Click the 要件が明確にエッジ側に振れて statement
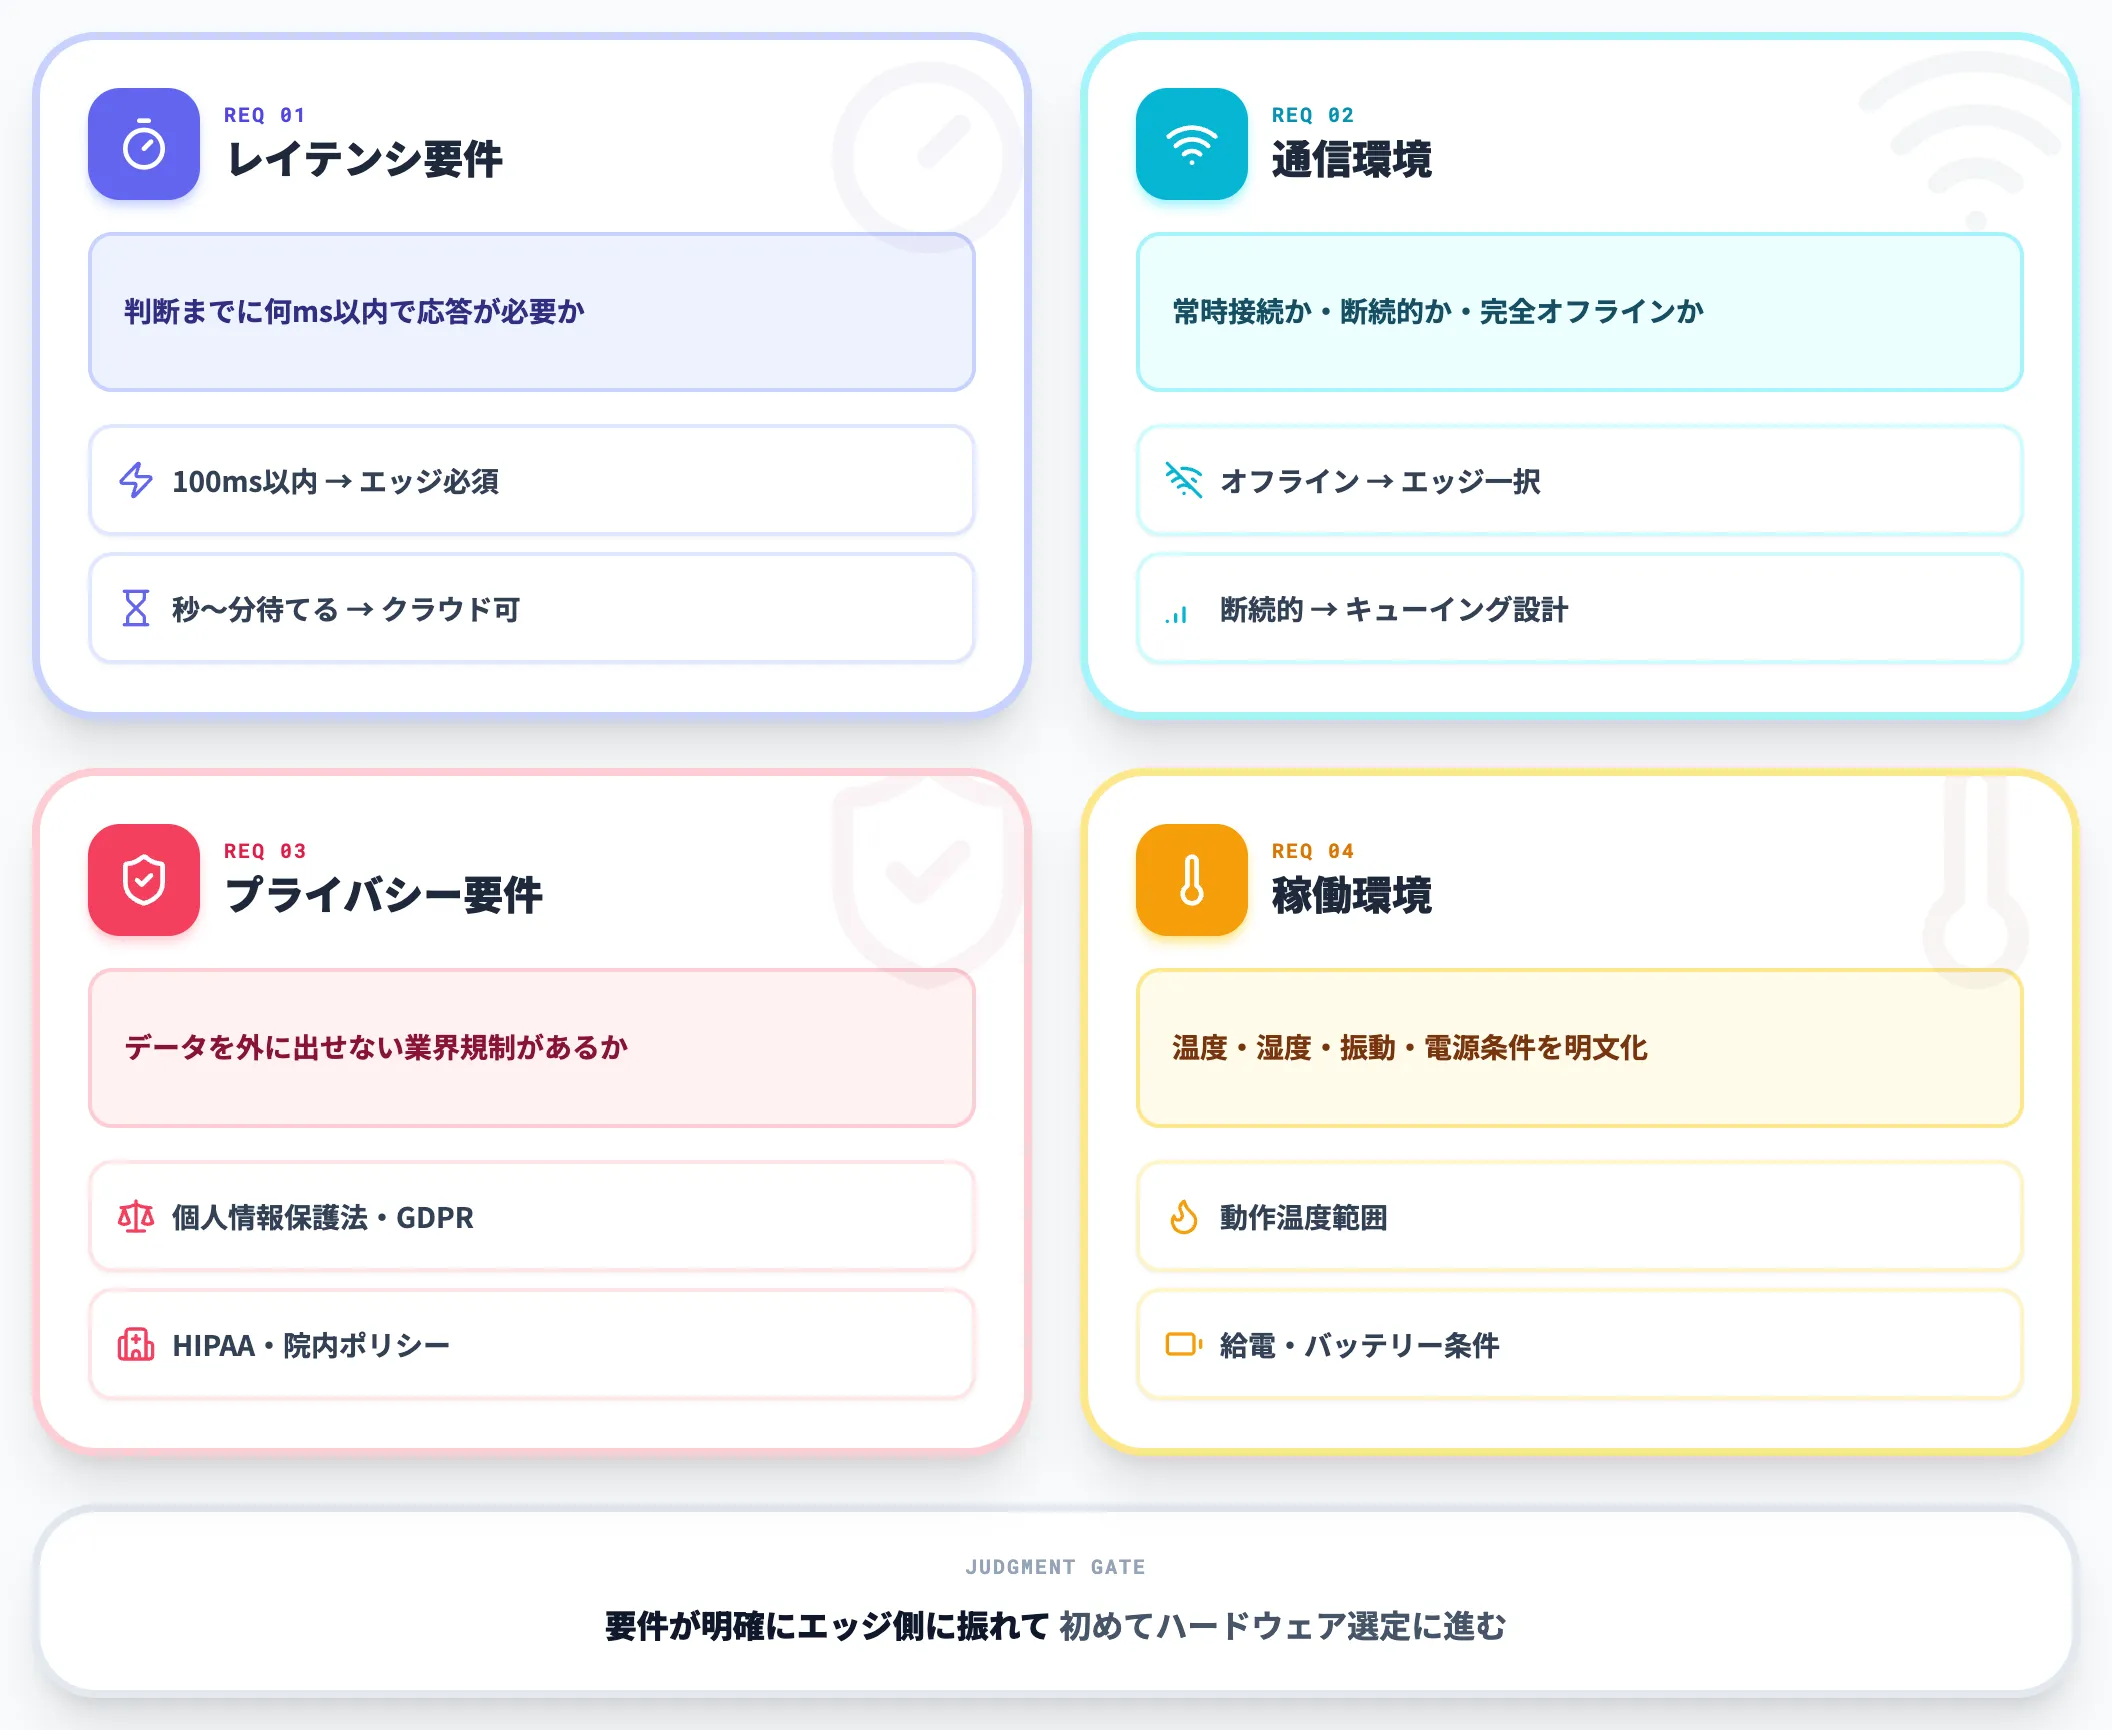Viewport: 2112px width, 1730px height. pyautogui.click(x=826, y=1626)
